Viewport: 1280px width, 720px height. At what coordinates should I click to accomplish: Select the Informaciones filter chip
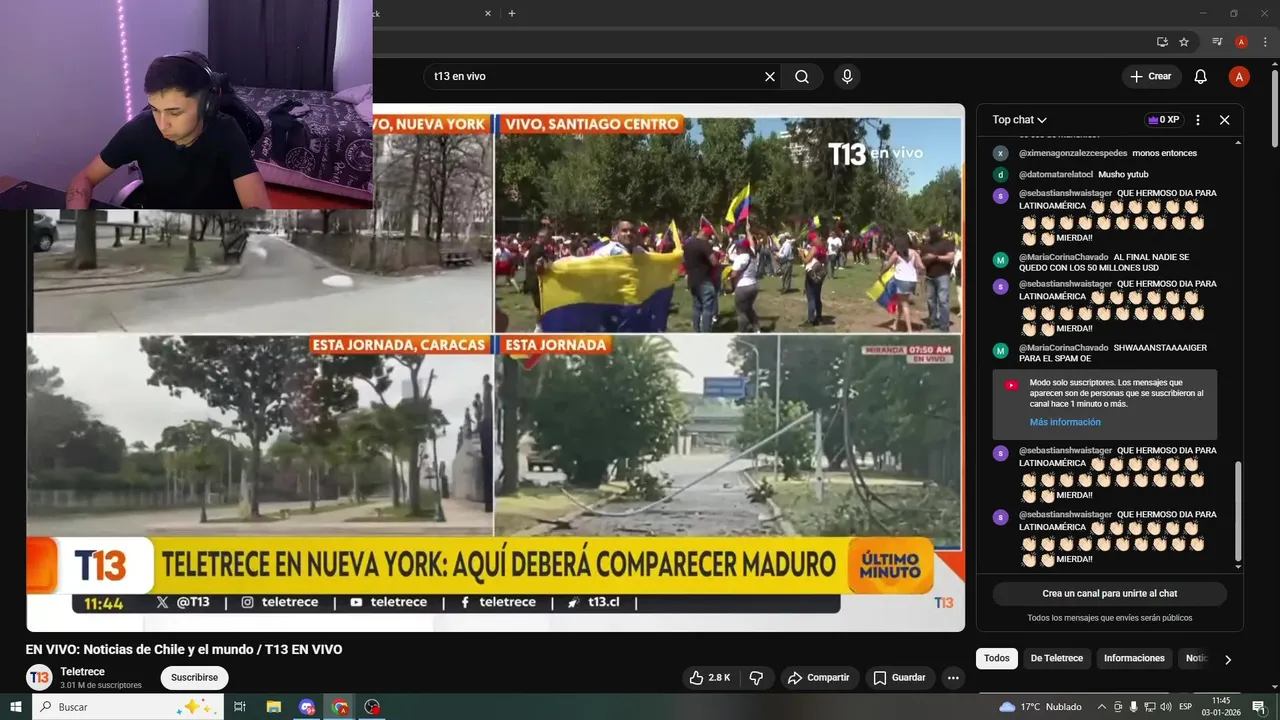pos(1134,658)
